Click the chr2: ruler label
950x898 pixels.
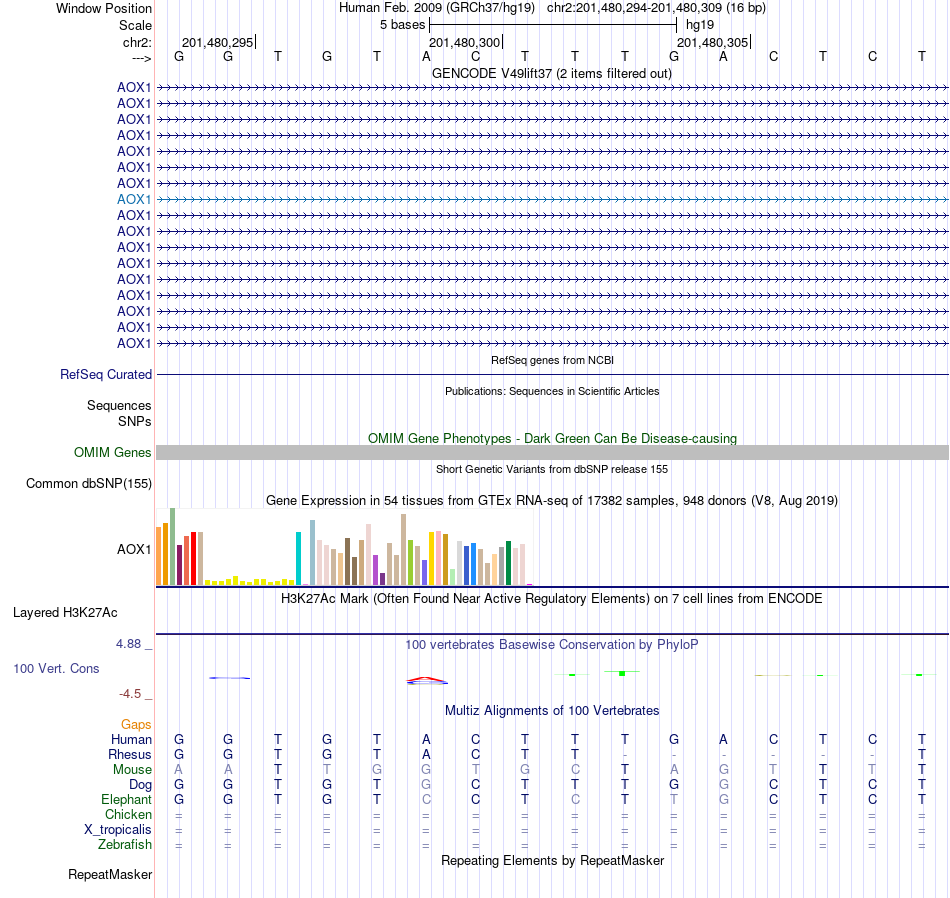click(x=137, y=42)
